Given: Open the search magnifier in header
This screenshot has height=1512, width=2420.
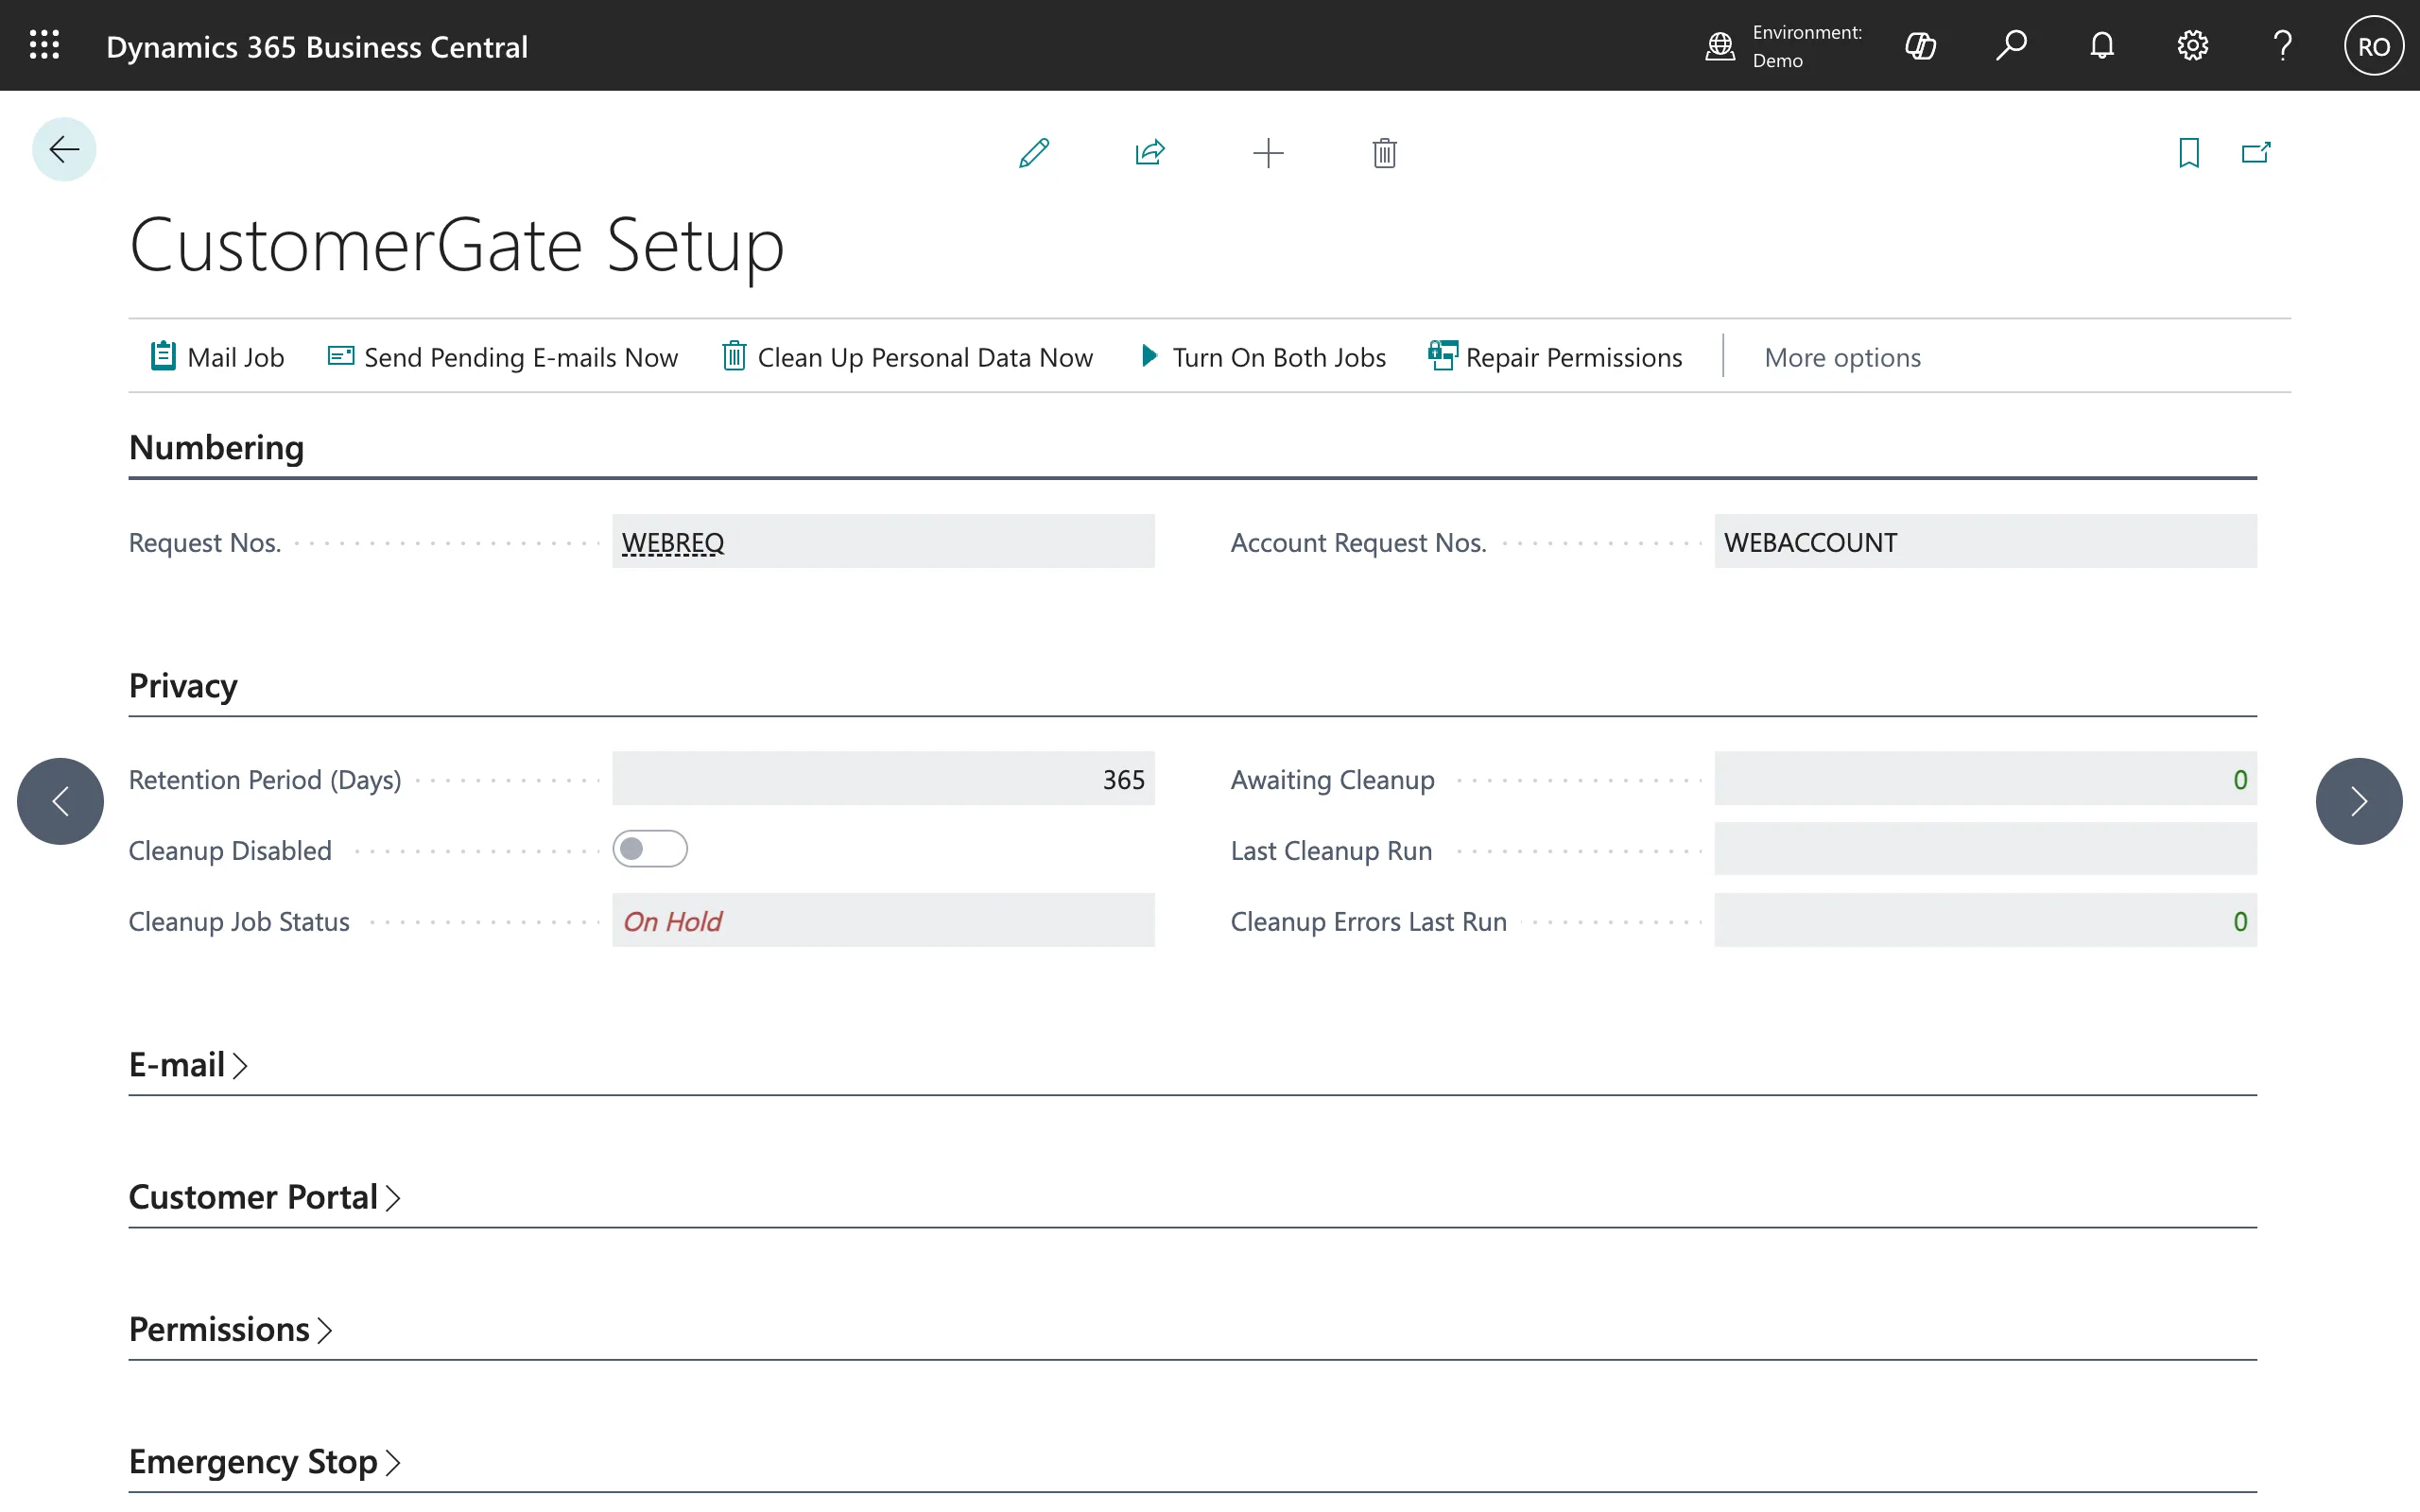Looking at the screenshot, I should click(2011, 46).
